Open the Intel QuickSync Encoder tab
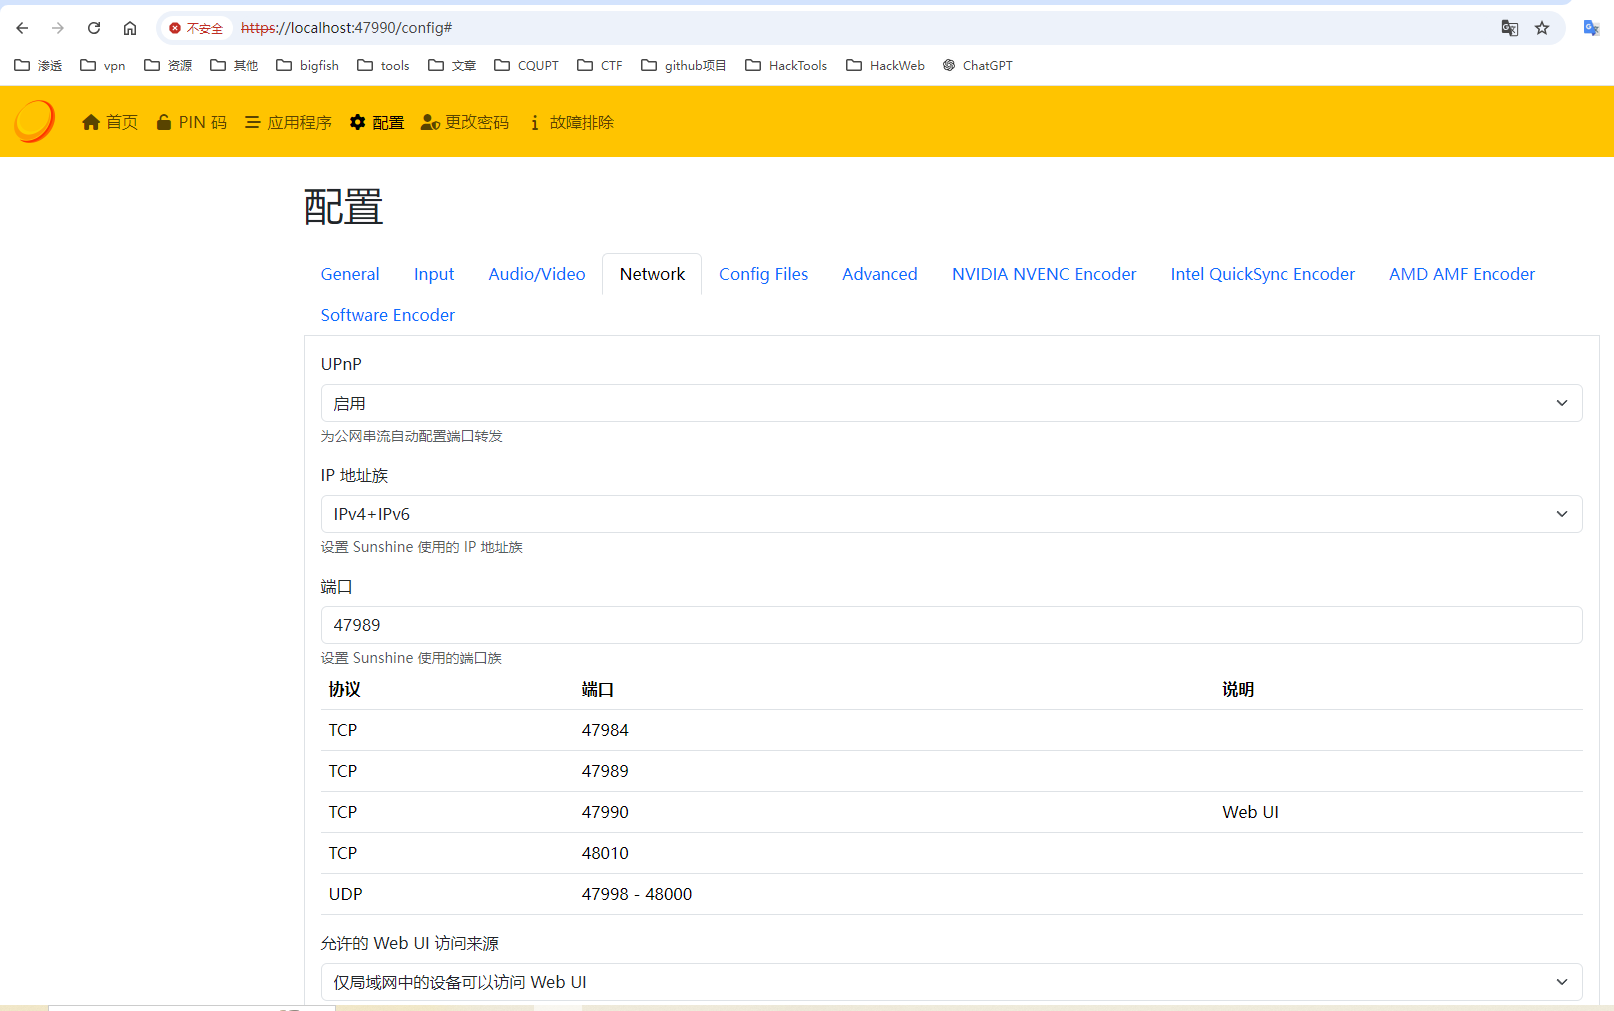This screenshot has height=1011, width=1614. pyautogui.click(x=1263, y=274)
